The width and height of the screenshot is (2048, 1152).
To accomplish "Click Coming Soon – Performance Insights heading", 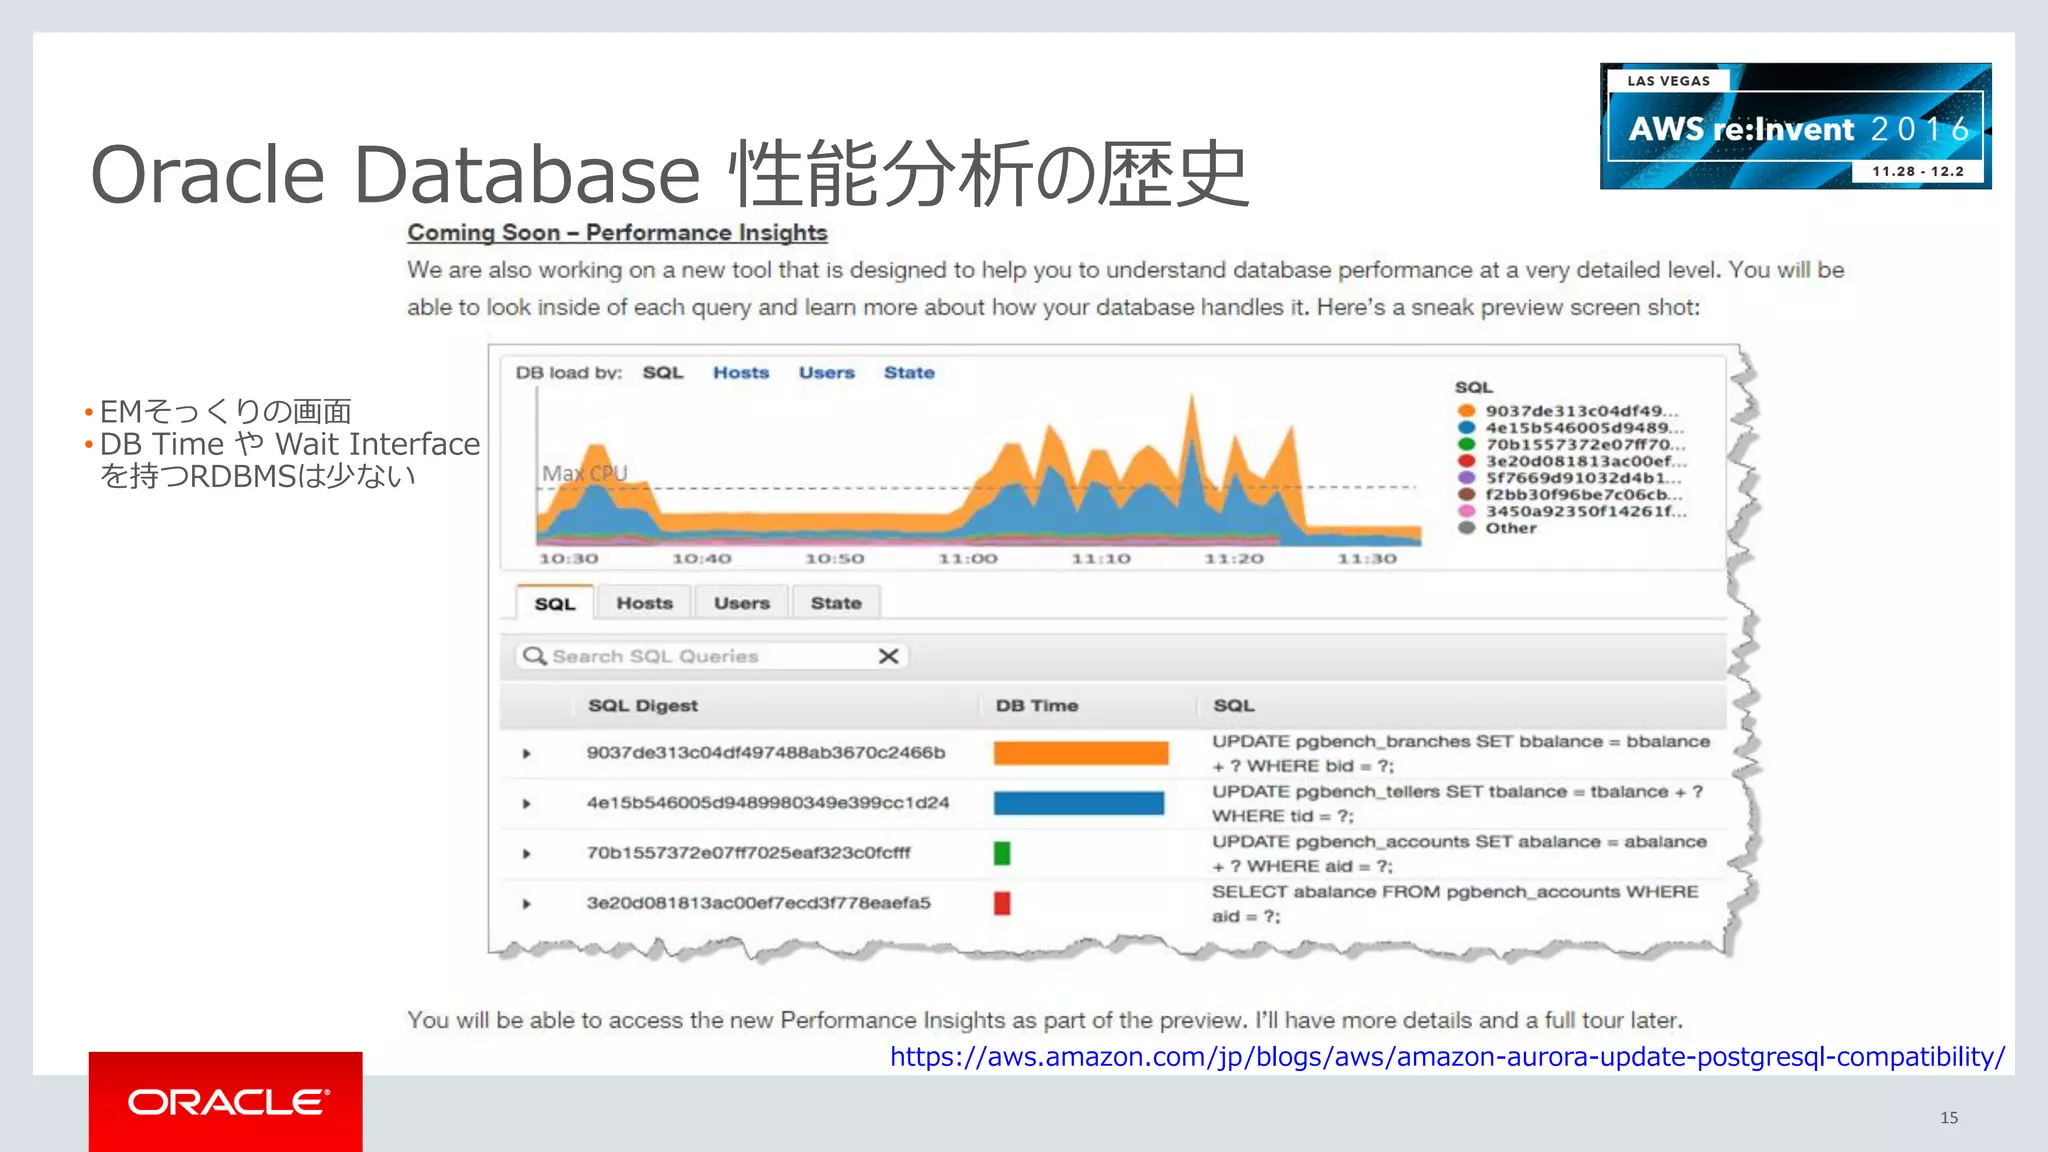I will point(617,232).
